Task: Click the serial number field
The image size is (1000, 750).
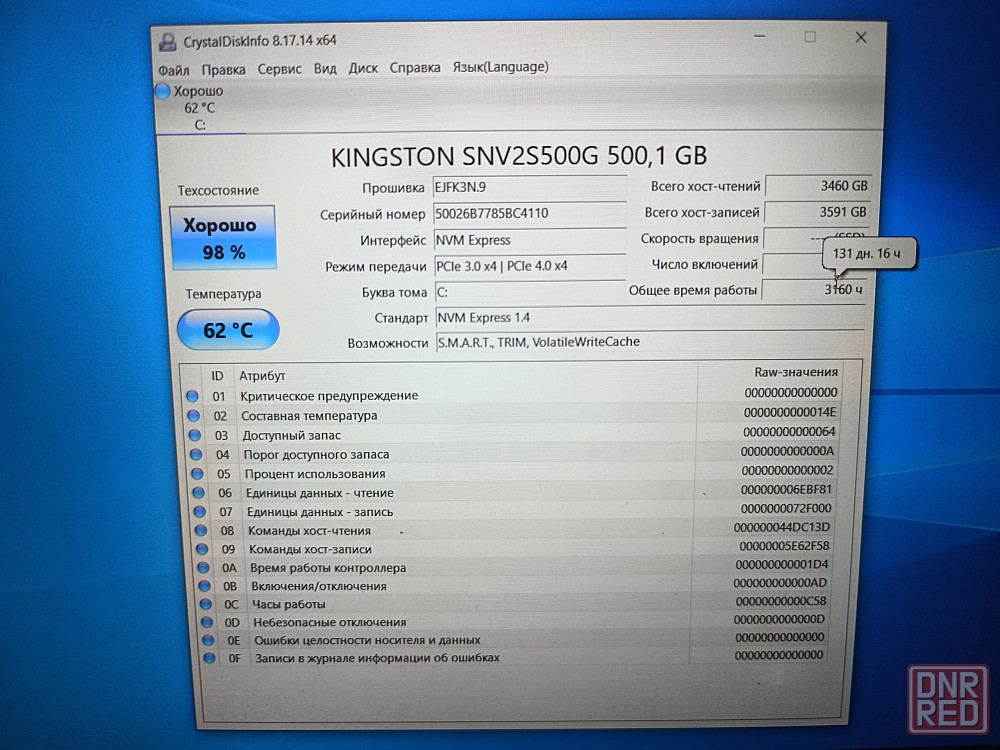Action: coord(529,213)
